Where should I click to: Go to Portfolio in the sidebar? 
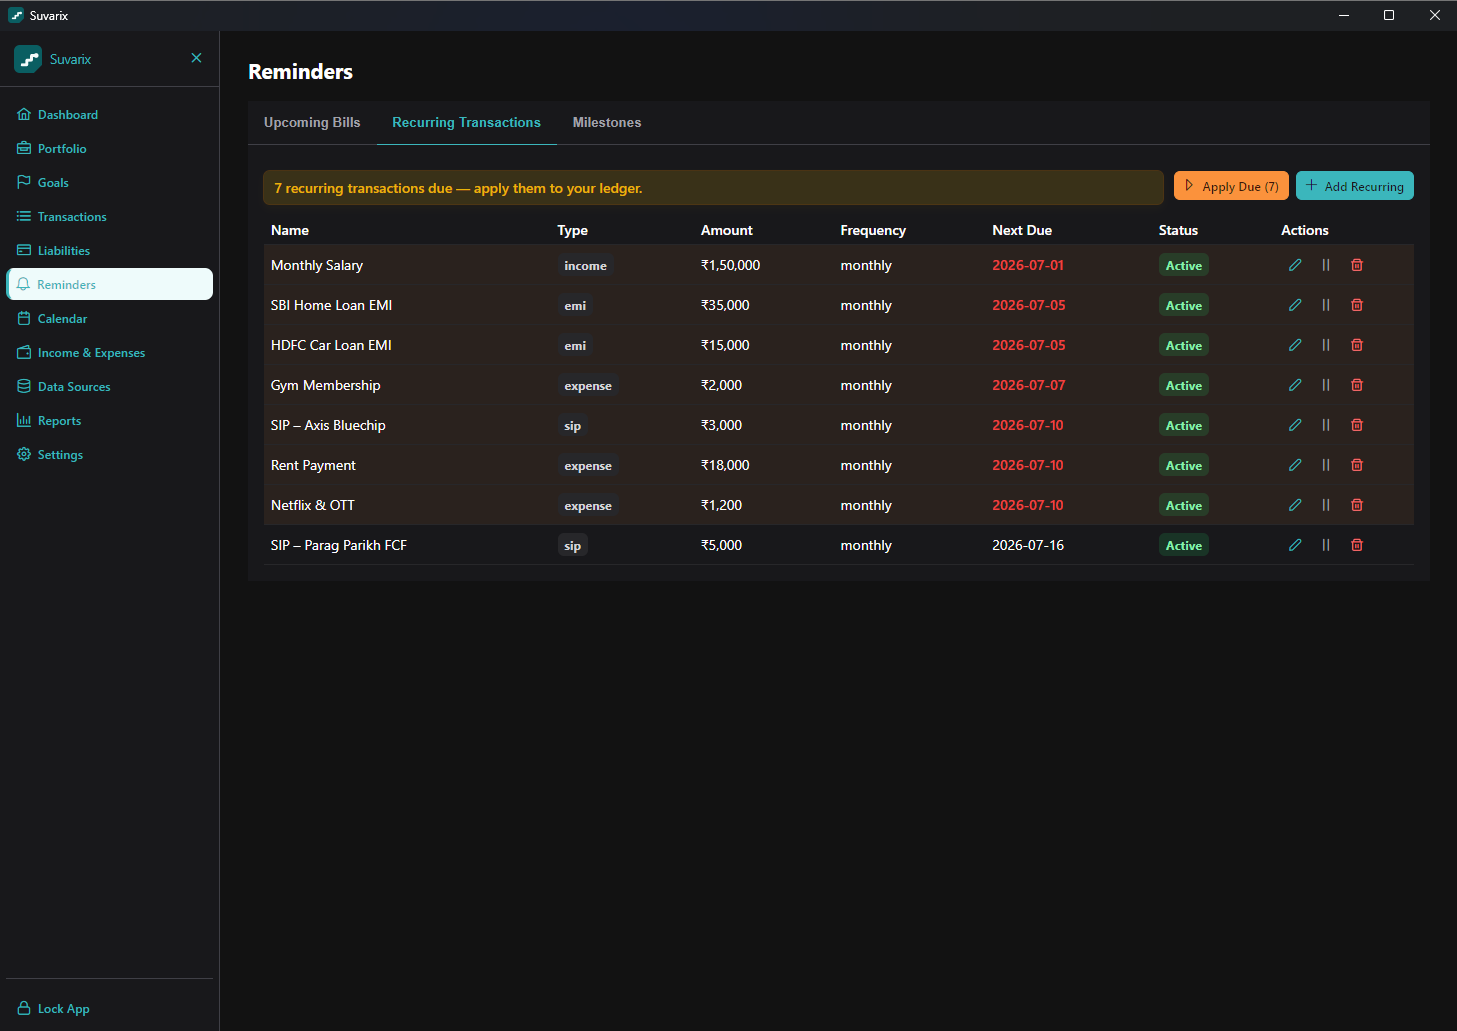pyautogui.click(x=109, y=149)
